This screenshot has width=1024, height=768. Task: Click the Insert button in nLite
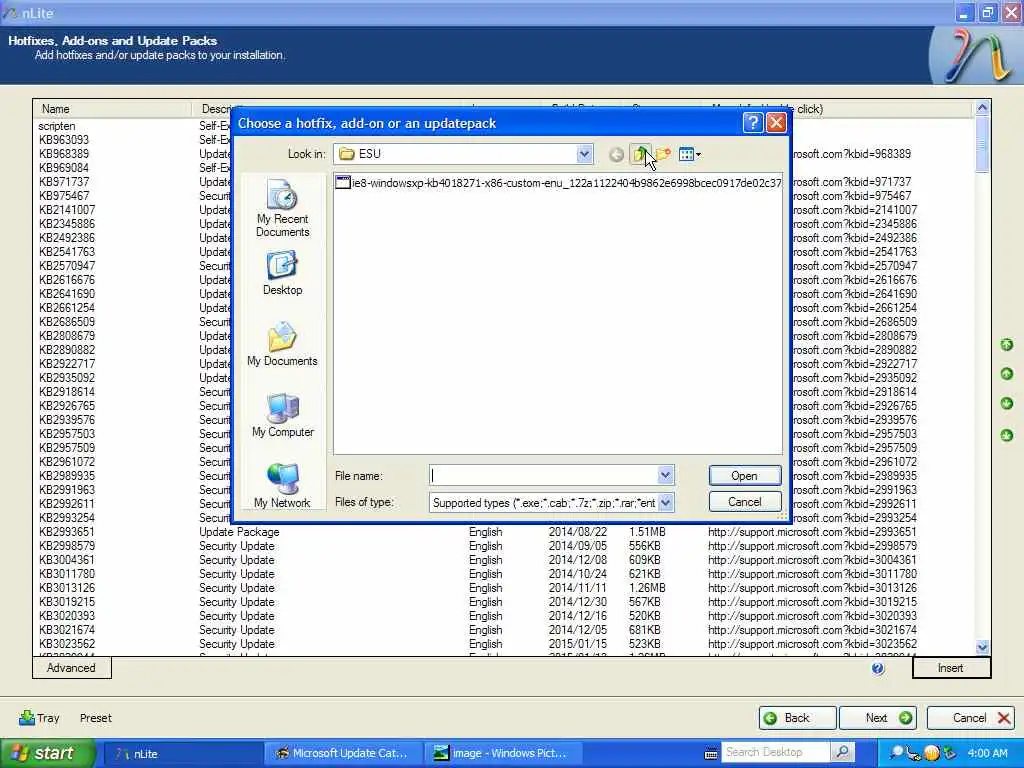[951, 668]
